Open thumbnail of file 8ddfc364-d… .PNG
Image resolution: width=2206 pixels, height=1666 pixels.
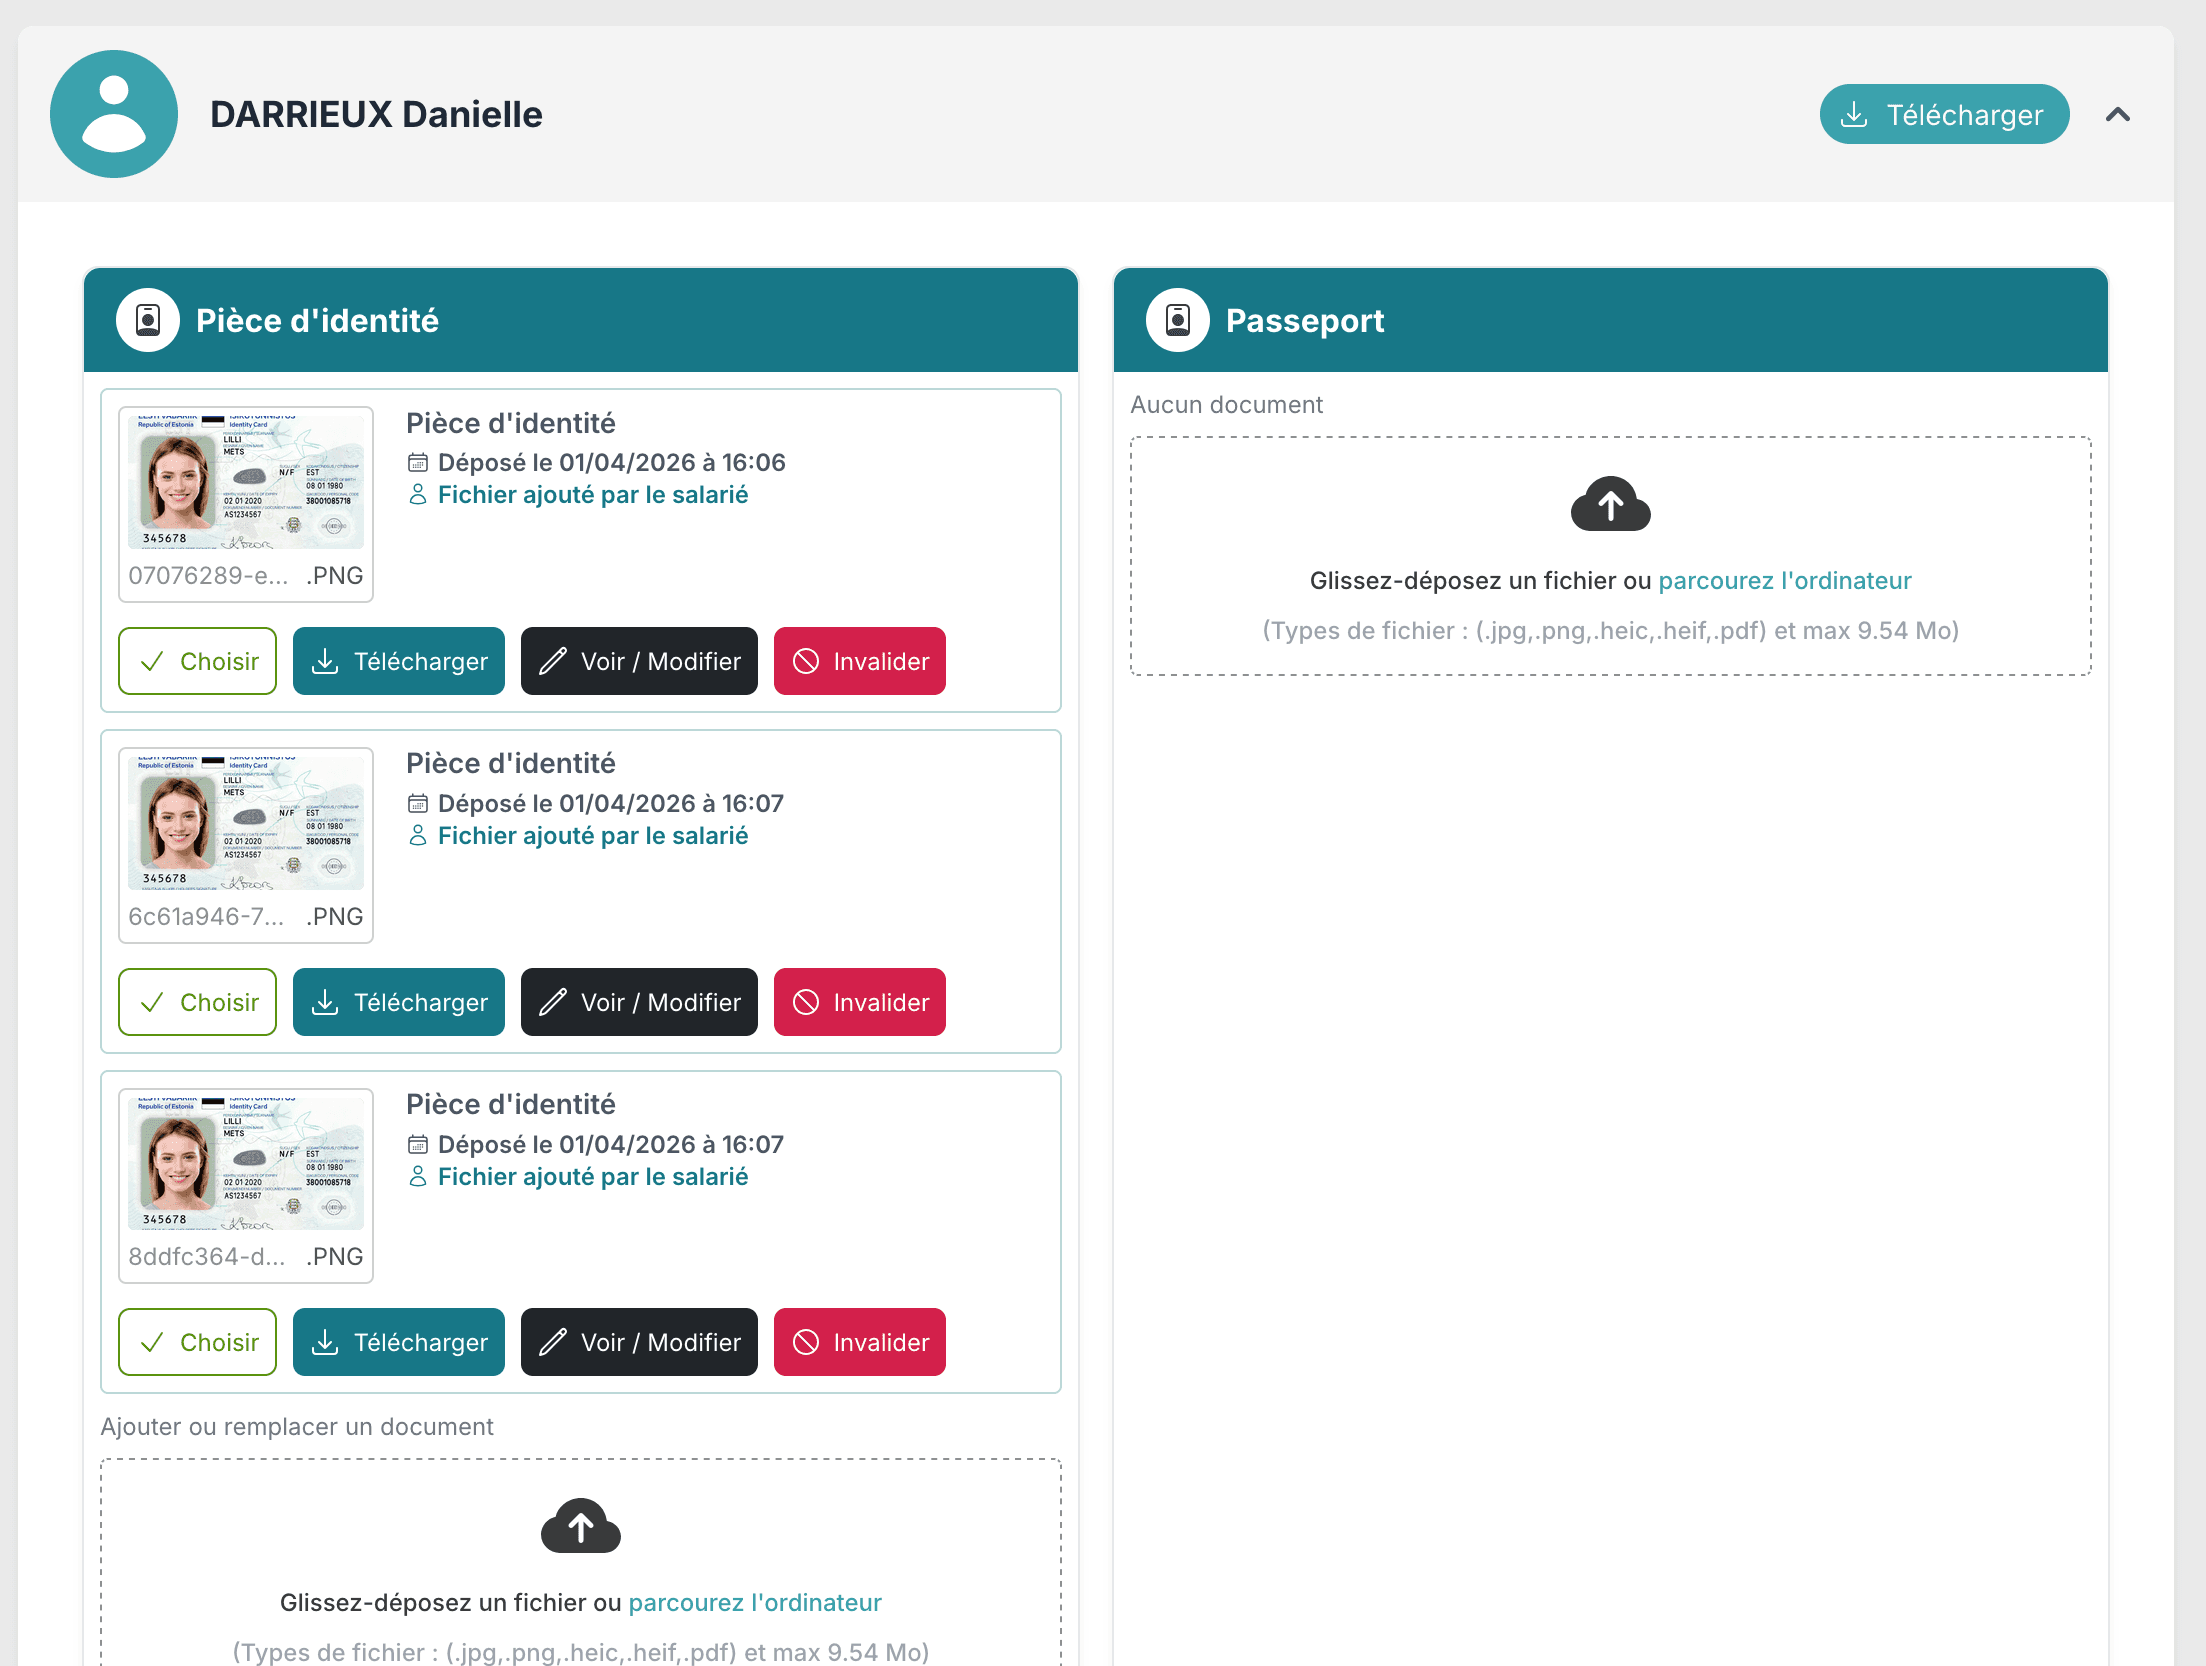click(x=246, y=1163)
